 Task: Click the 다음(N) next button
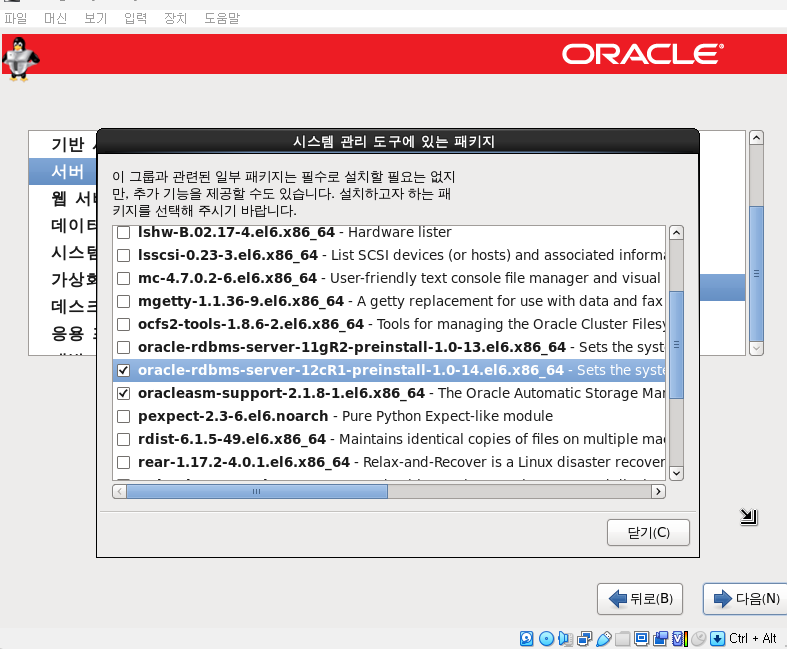coord(745,599)
